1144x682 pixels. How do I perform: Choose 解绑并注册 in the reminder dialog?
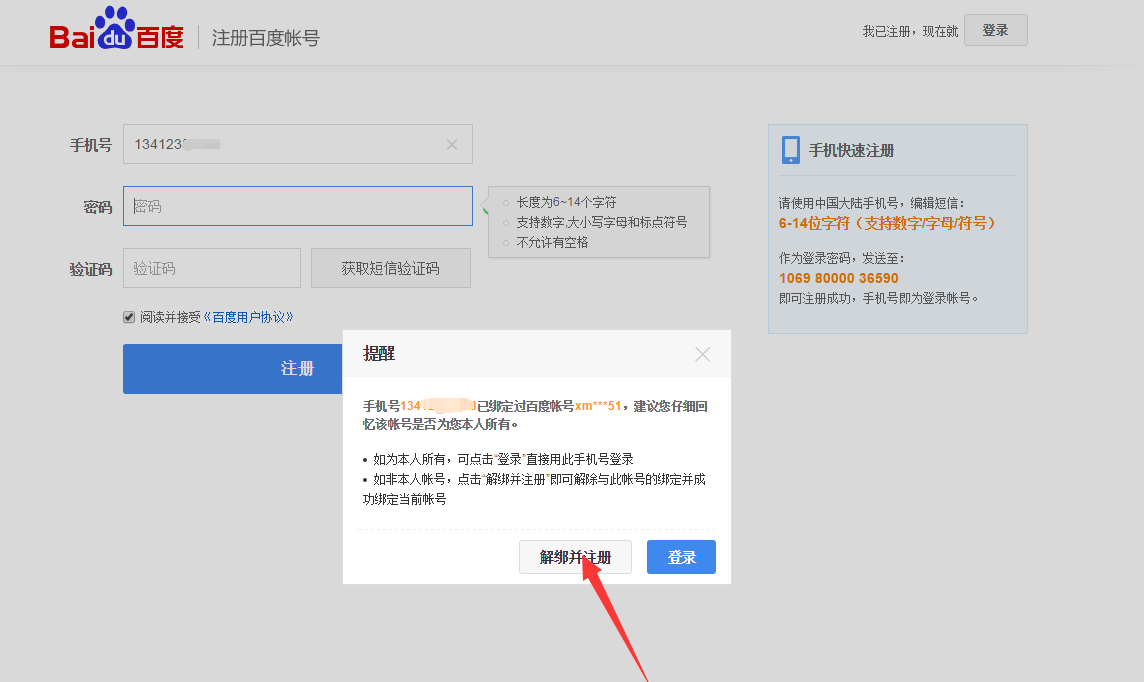pos(575,557)
